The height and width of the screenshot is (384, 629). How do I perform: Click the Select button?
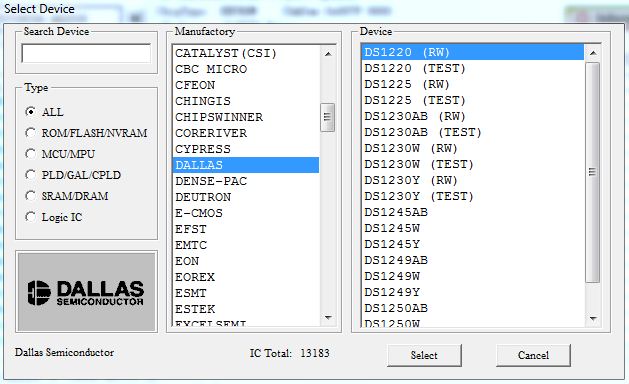(x=424, y=355)
